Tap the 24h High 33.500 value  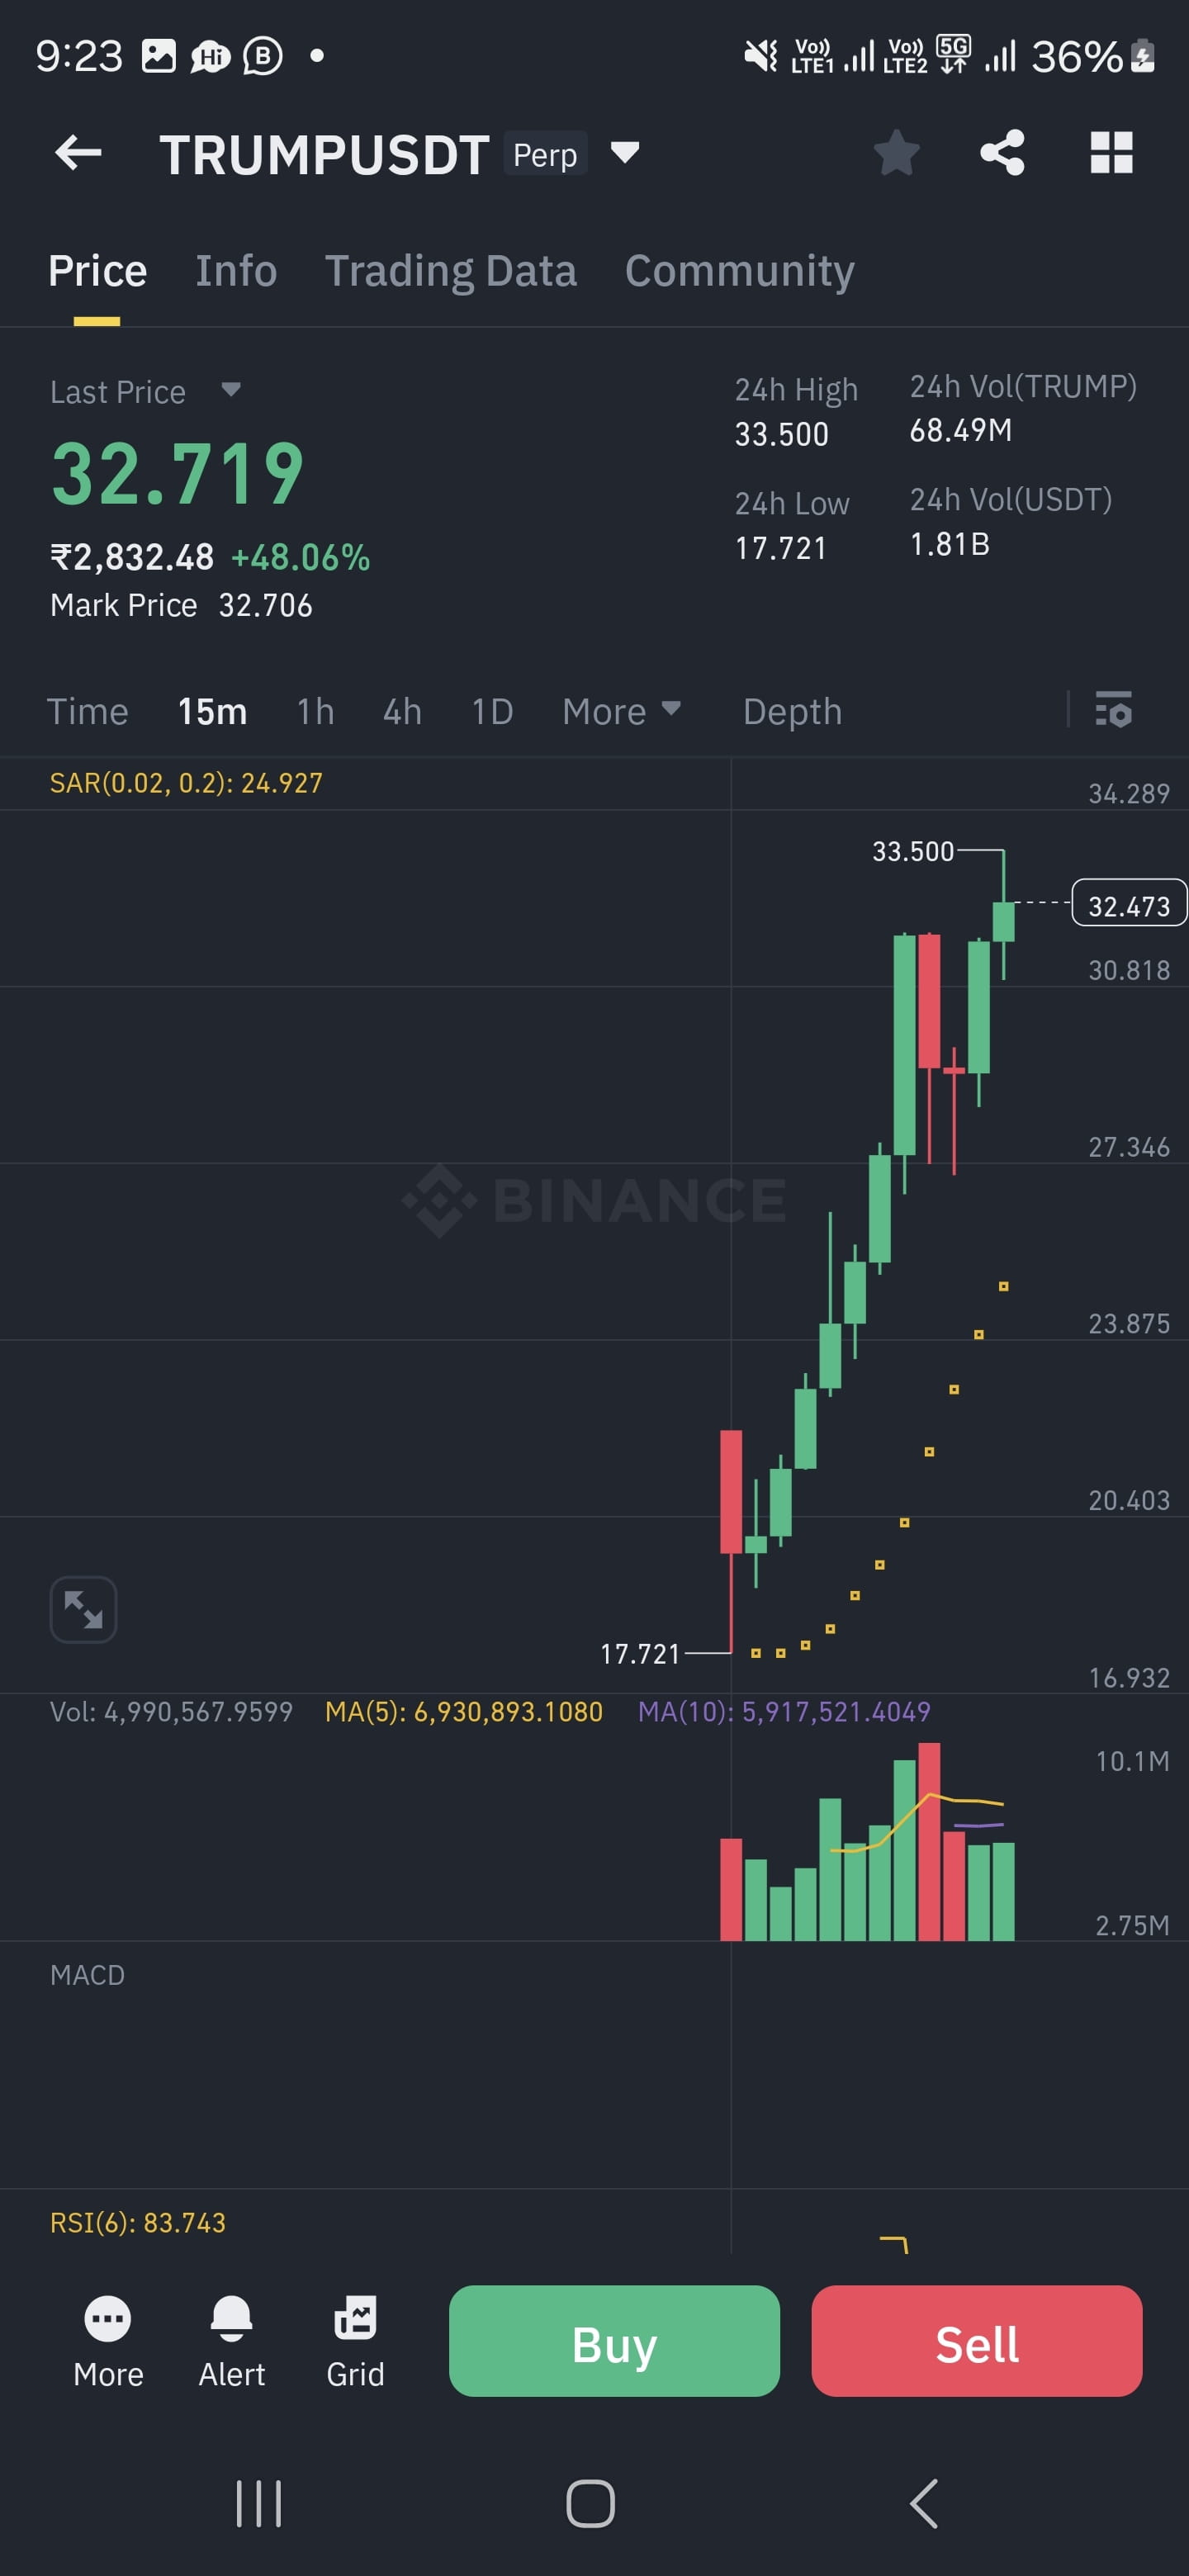[x=782, y=434]
